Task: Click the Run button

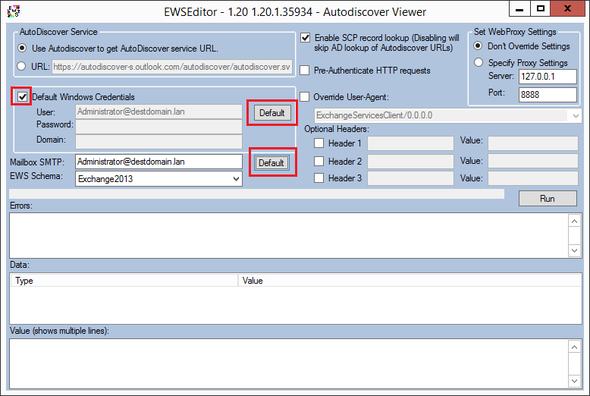Action: point(547,198)
